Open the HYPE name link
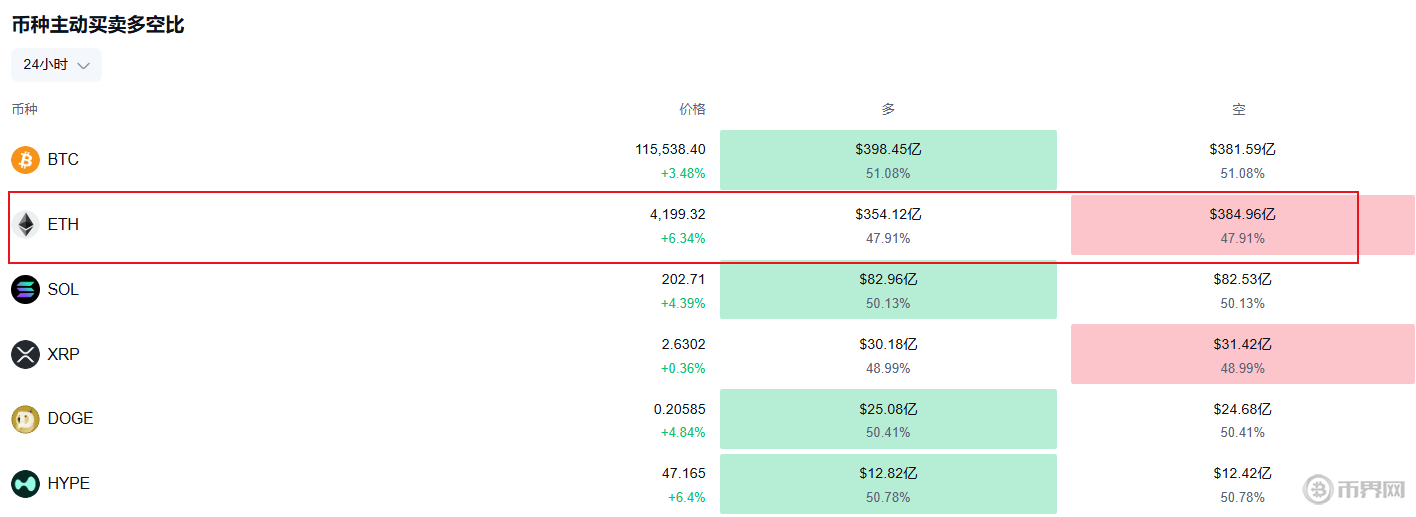This screenshot has width=1416, height=517. [x=69, y=484]
